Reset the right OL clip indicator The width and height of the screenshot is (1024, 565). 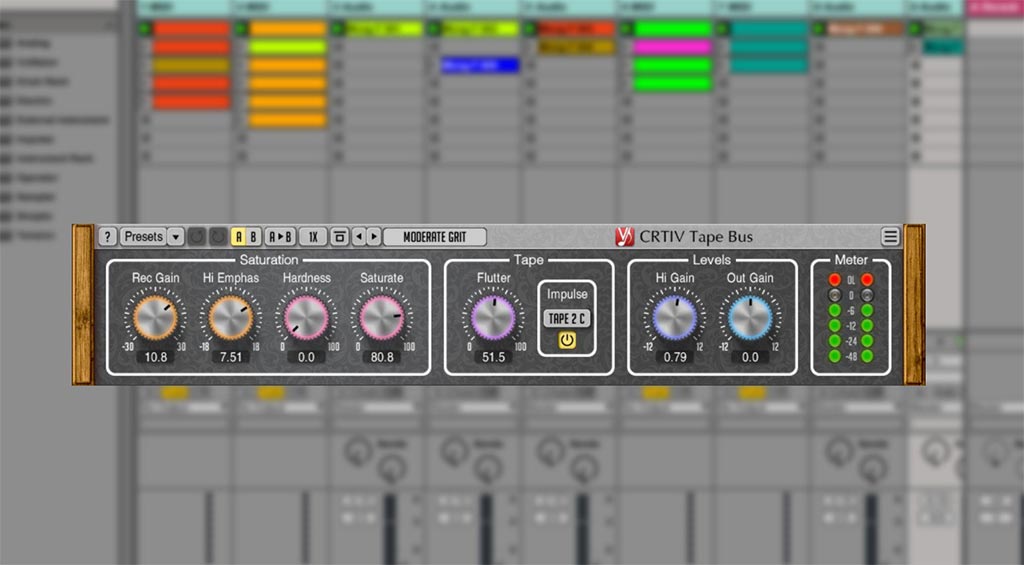coord(867,280)
